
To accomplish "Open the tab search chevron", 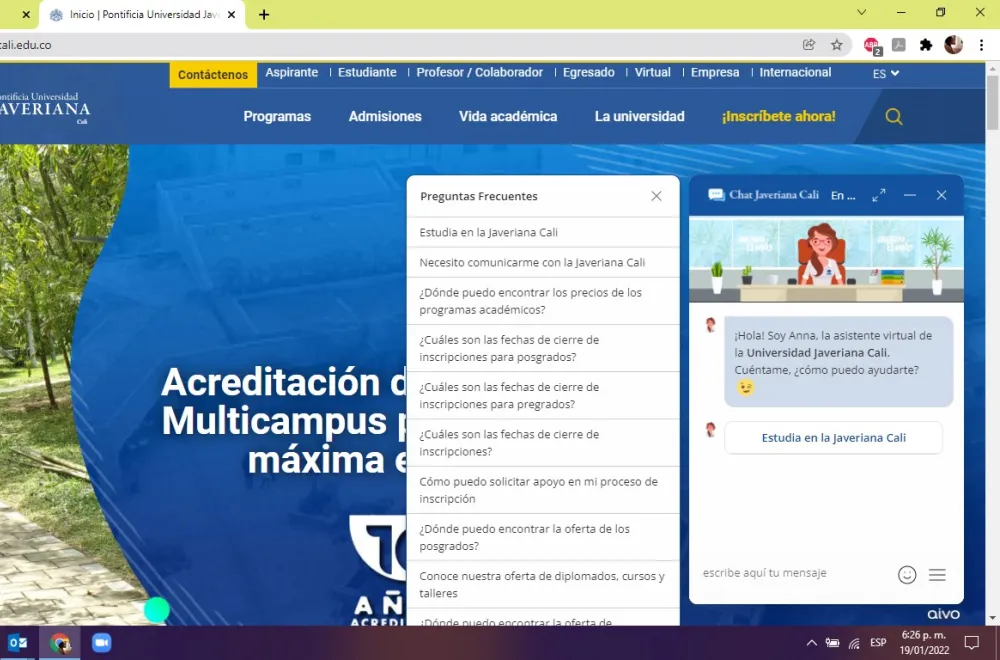I will (861, 12).
